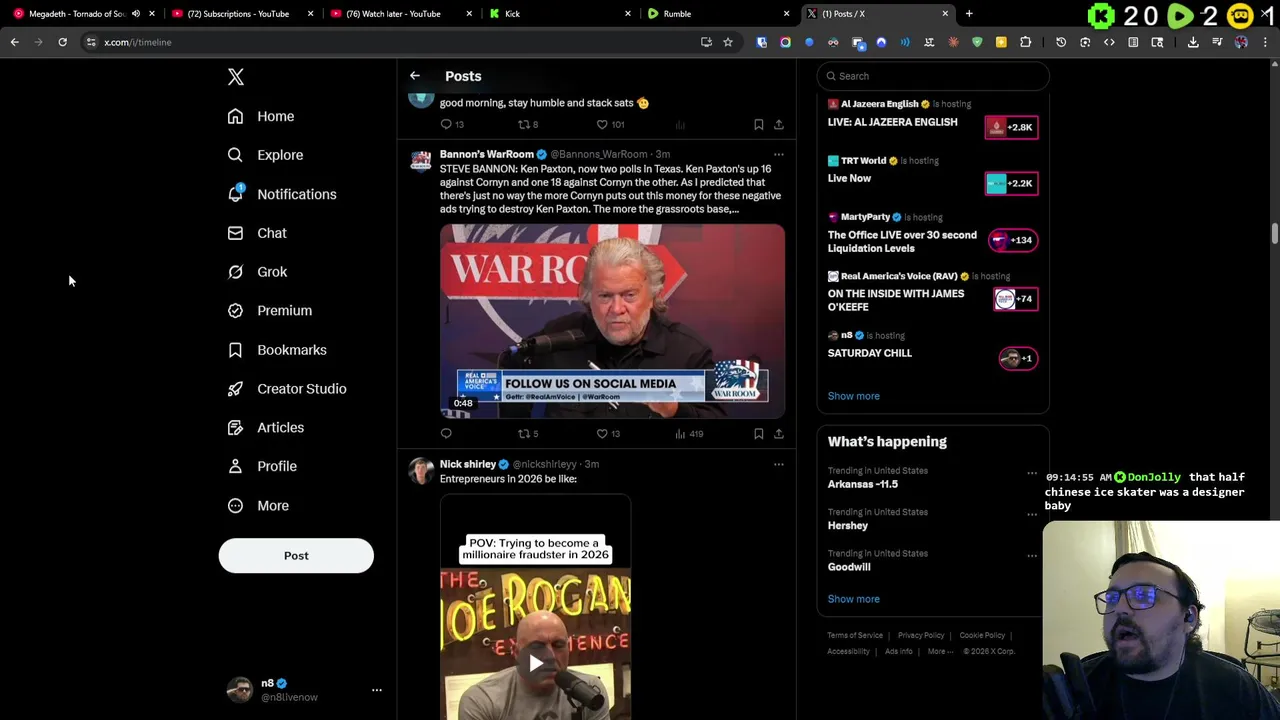The image size is (1280, 720).
Task: Open Grok from the sidebar
Action: [257, 272]
